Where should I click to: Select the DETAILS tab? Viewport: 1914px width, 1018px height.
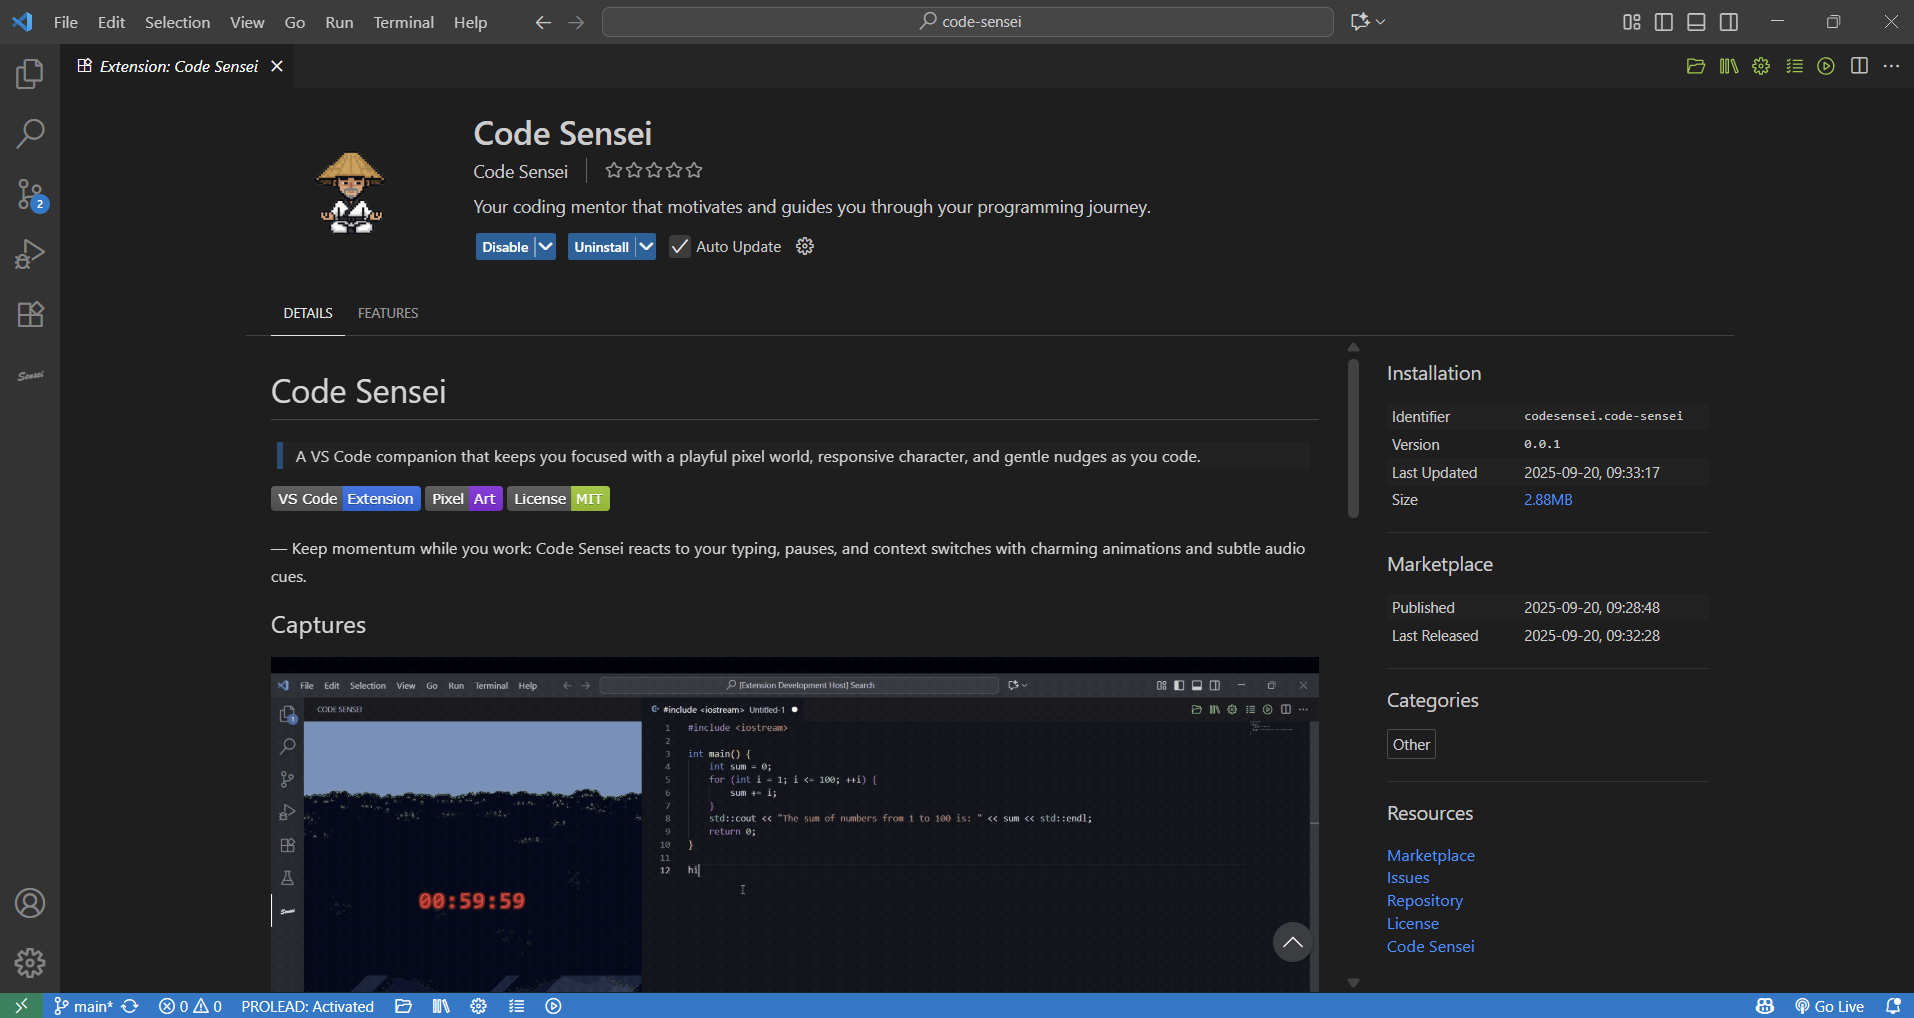tap(308, 313)
